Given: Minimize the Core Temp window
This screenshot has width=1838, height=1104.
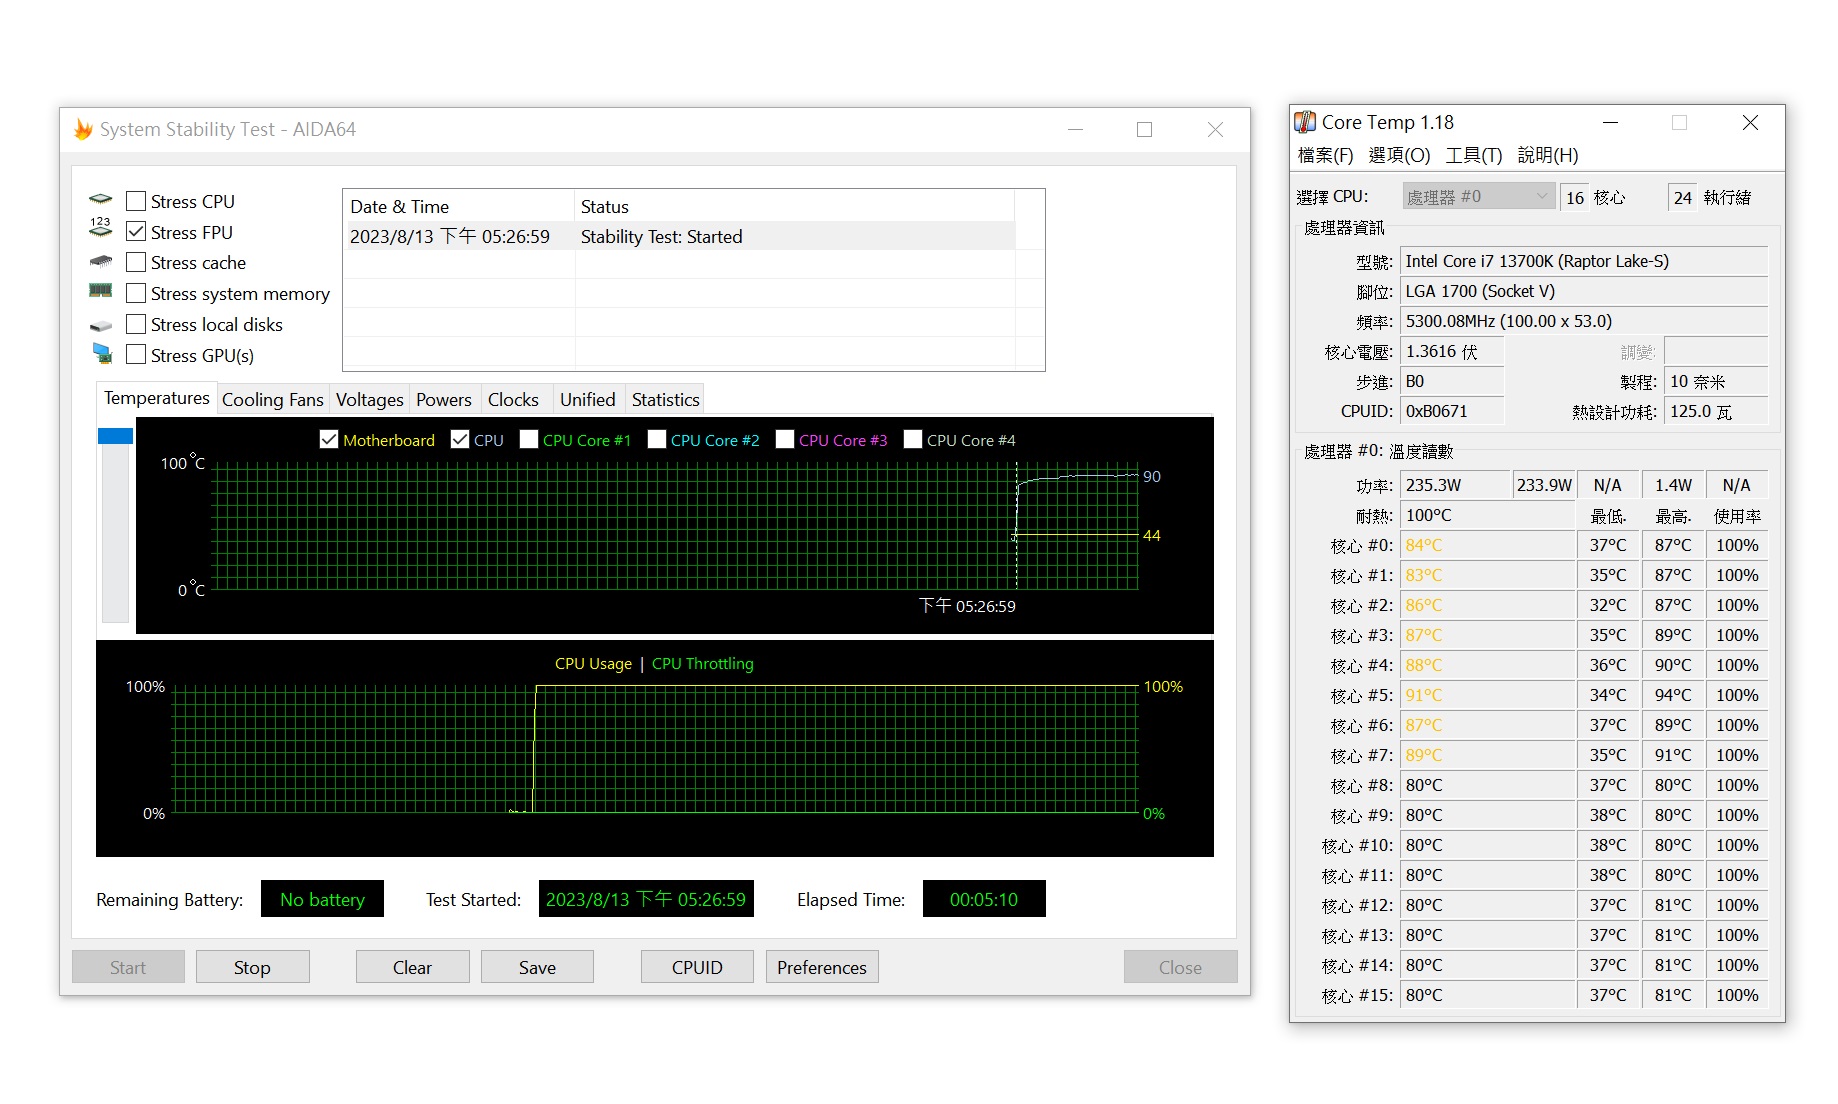Looking at the screenshot, I should point(1610,122).
